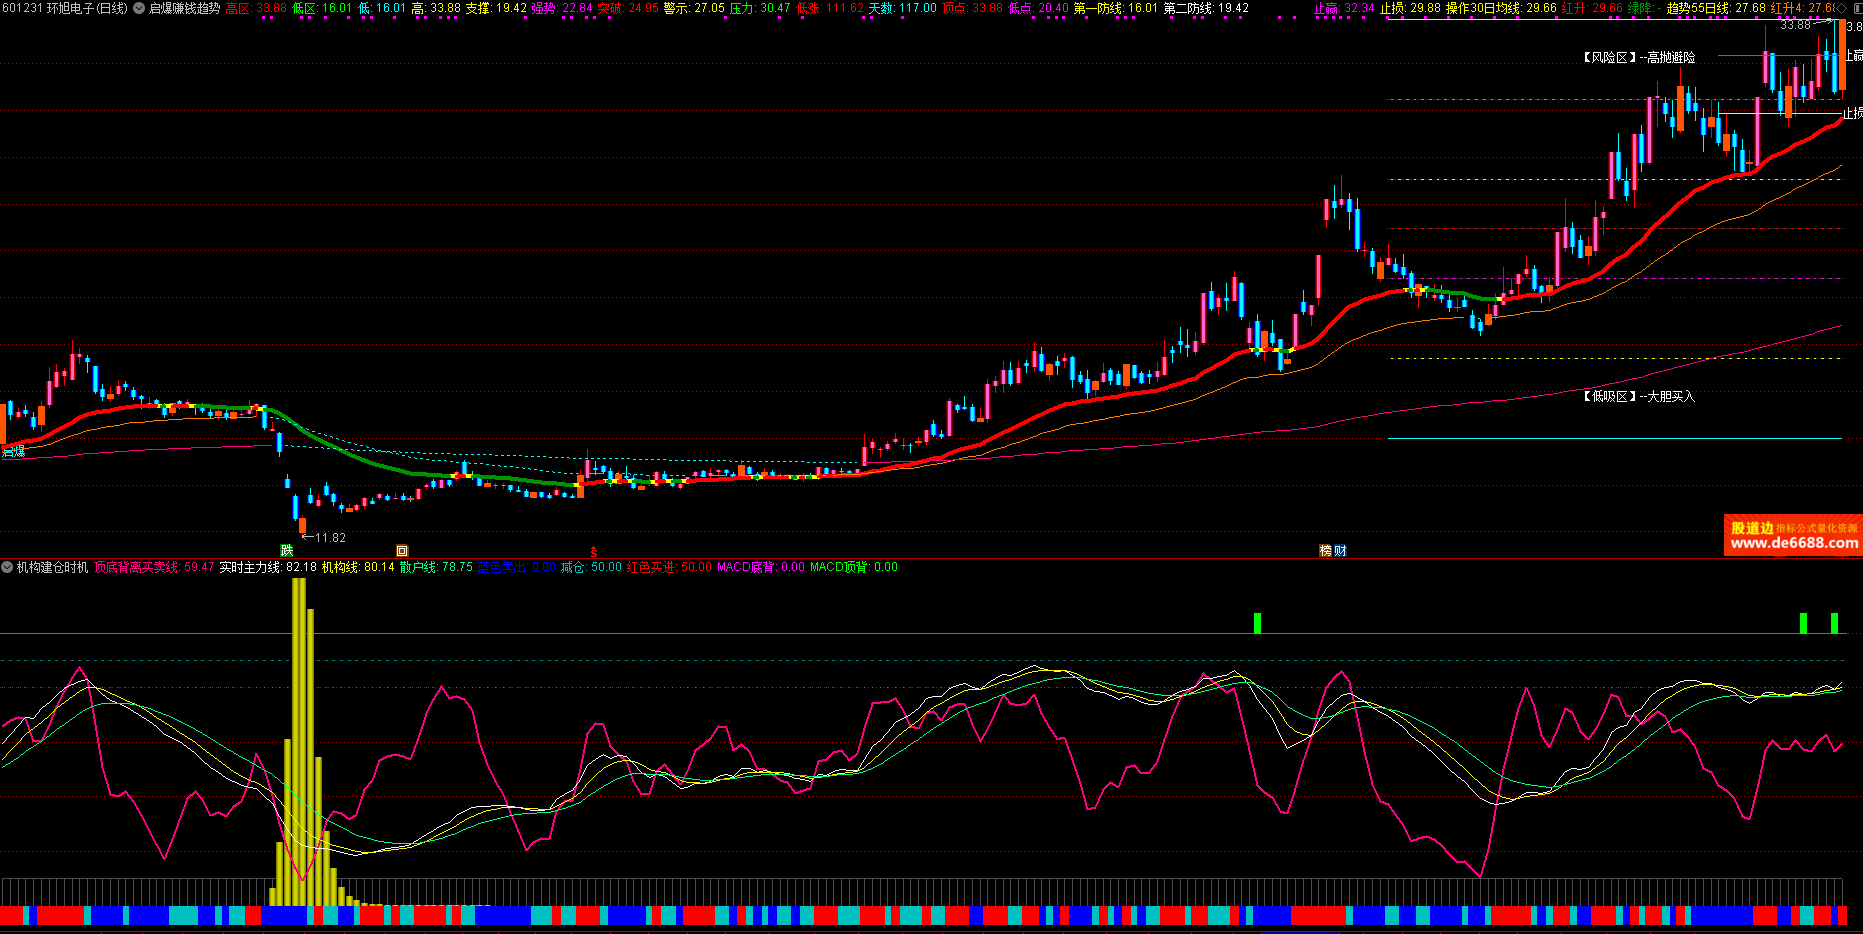Screen dimensions: 1863x934
Task: Click the 榜 ranking marker icon
Action: pos(1326,550)
